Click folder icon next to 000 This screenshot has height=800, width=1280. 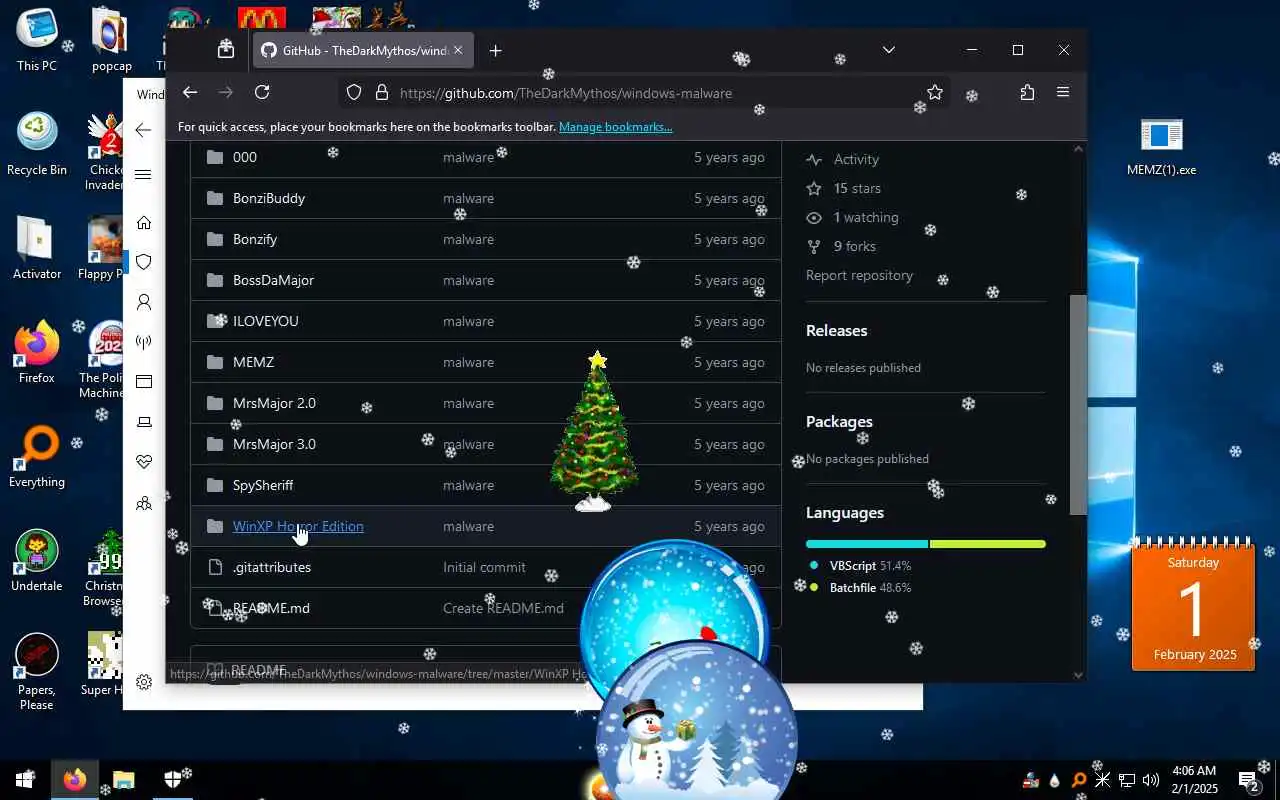214,157
